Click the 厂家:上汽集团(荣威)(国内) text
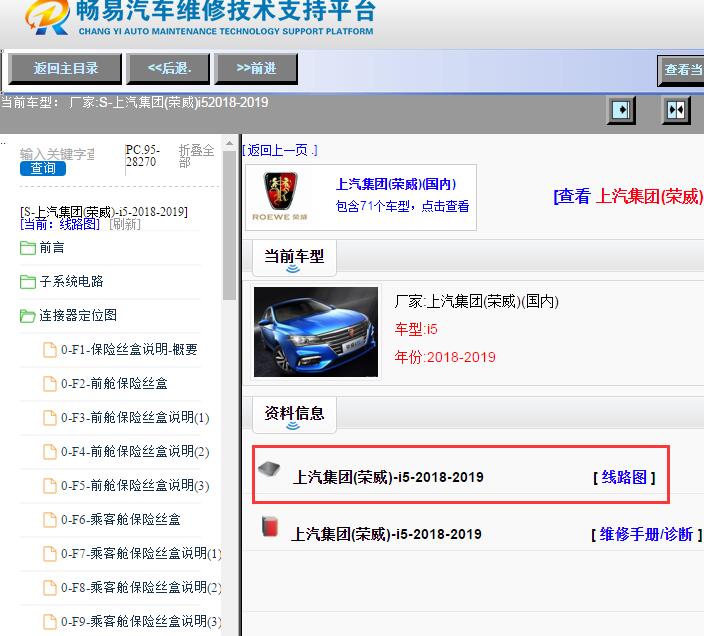704x636 pixels. coord(476,301)
